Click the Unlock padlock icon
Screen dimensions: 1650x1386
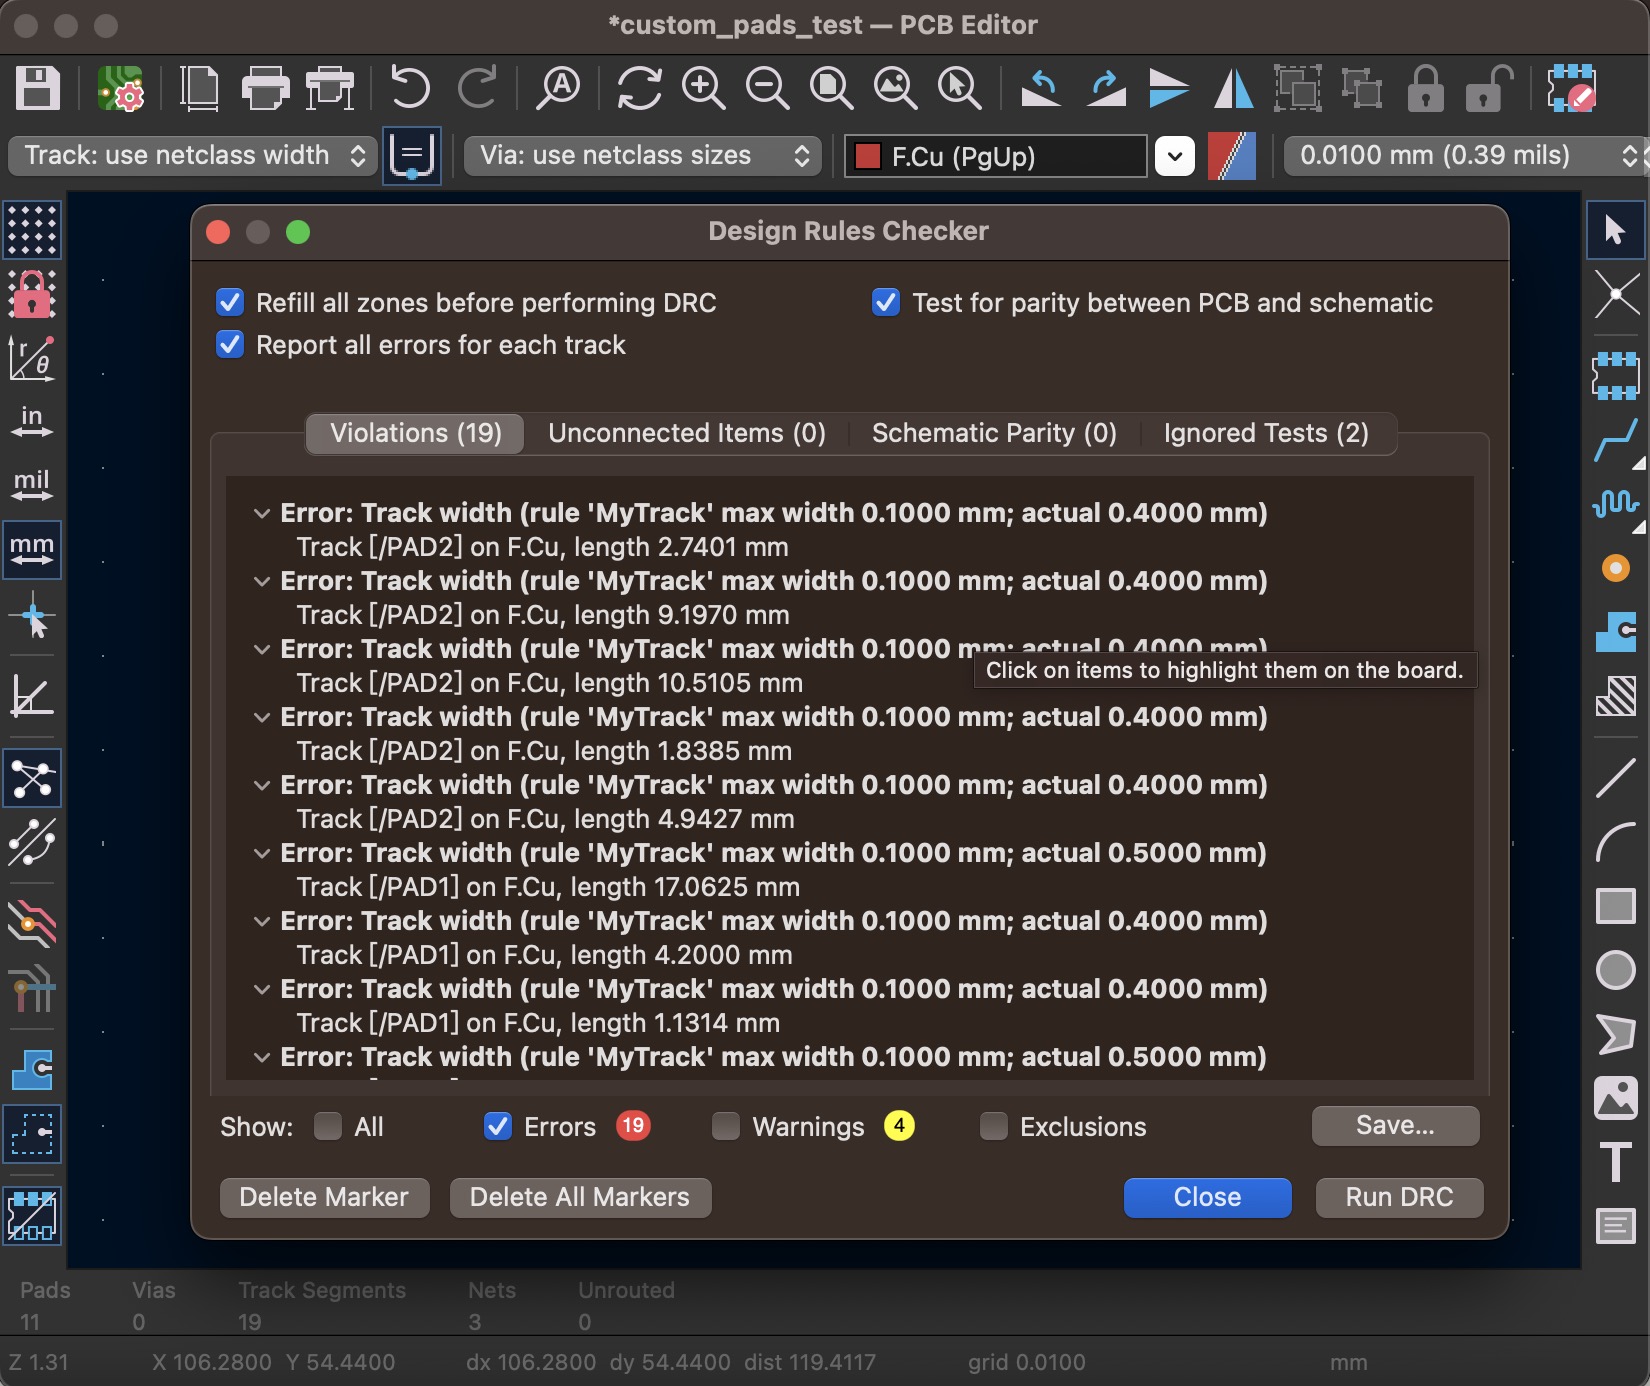point(1489,88)
